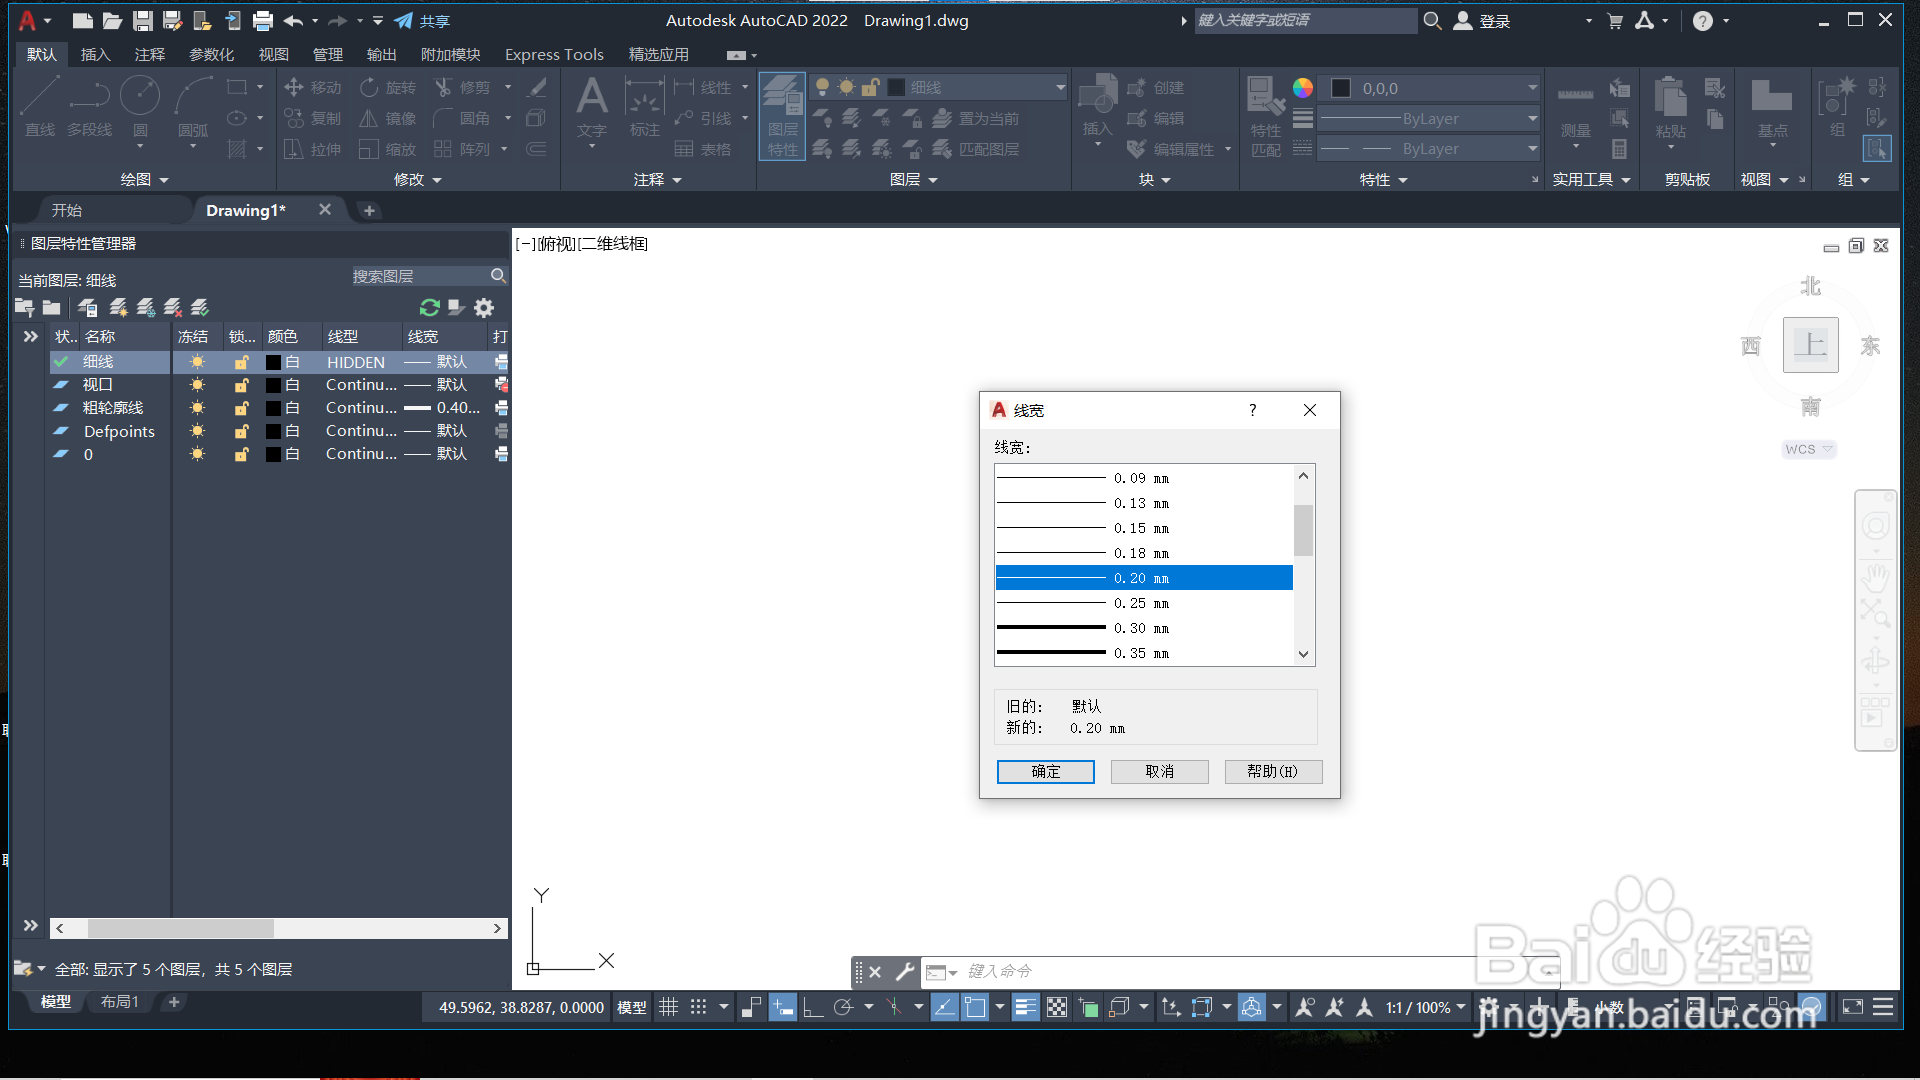Click the command line input field

1240,971
